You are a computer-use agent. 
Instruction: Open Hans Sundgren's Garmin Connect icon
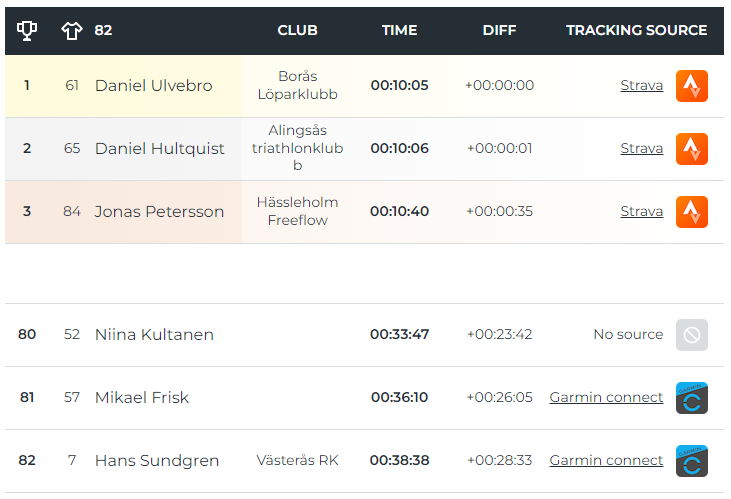pyautogui.click(x=691, y=461)
